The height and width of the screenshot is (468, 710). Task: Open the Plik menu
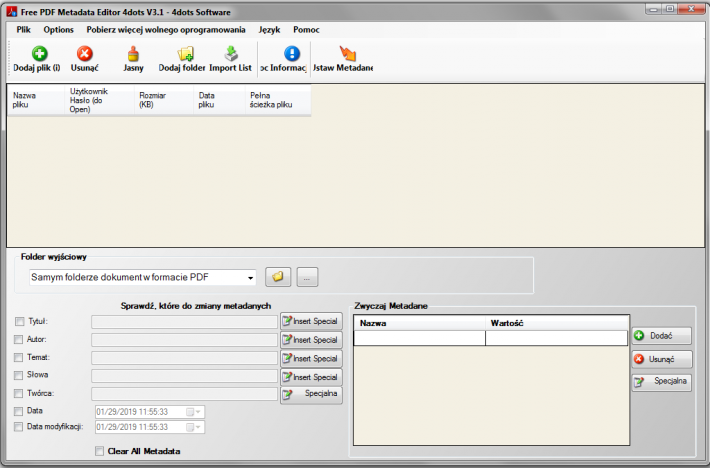point(24,30)
